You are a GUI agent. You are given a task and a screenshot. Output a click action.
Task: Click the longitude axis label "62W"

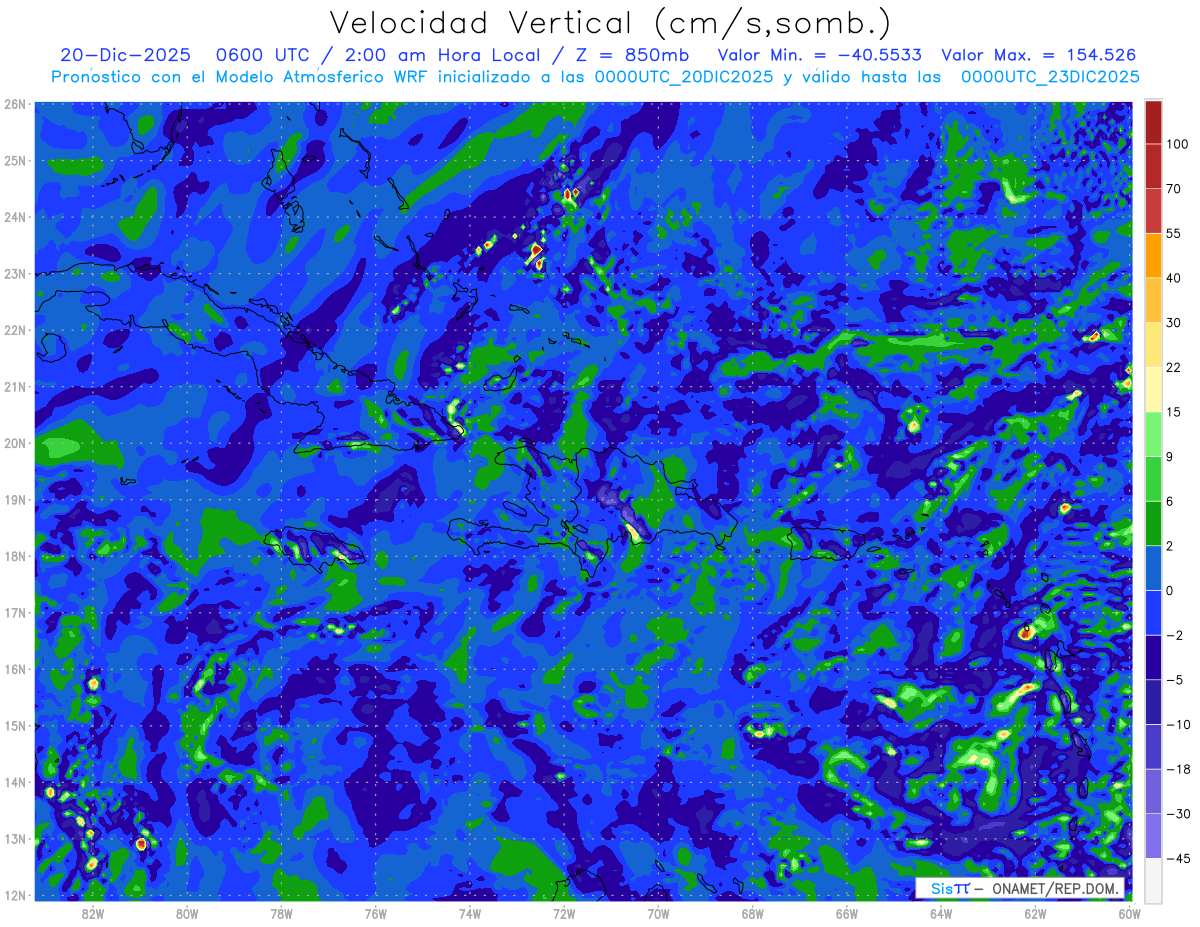1035,913
